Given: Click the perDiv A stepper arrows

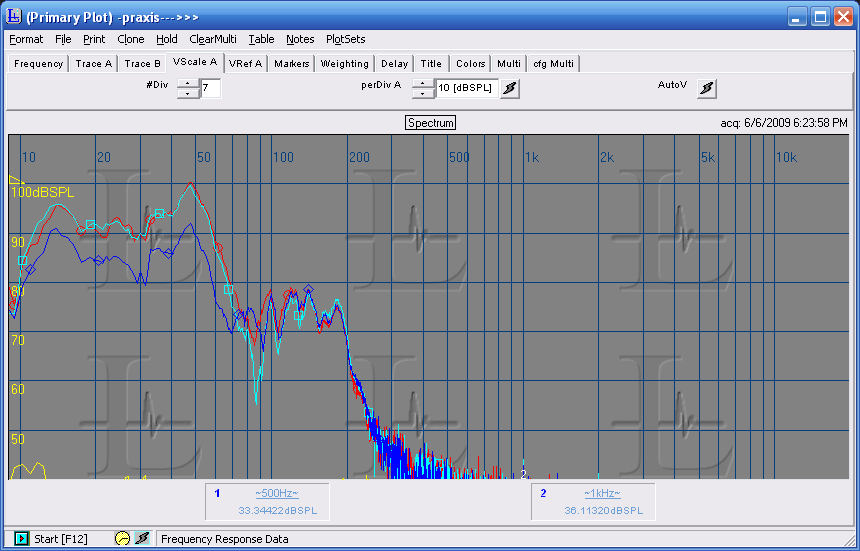Looking at the screenshot, I should (x=423, y=88).
